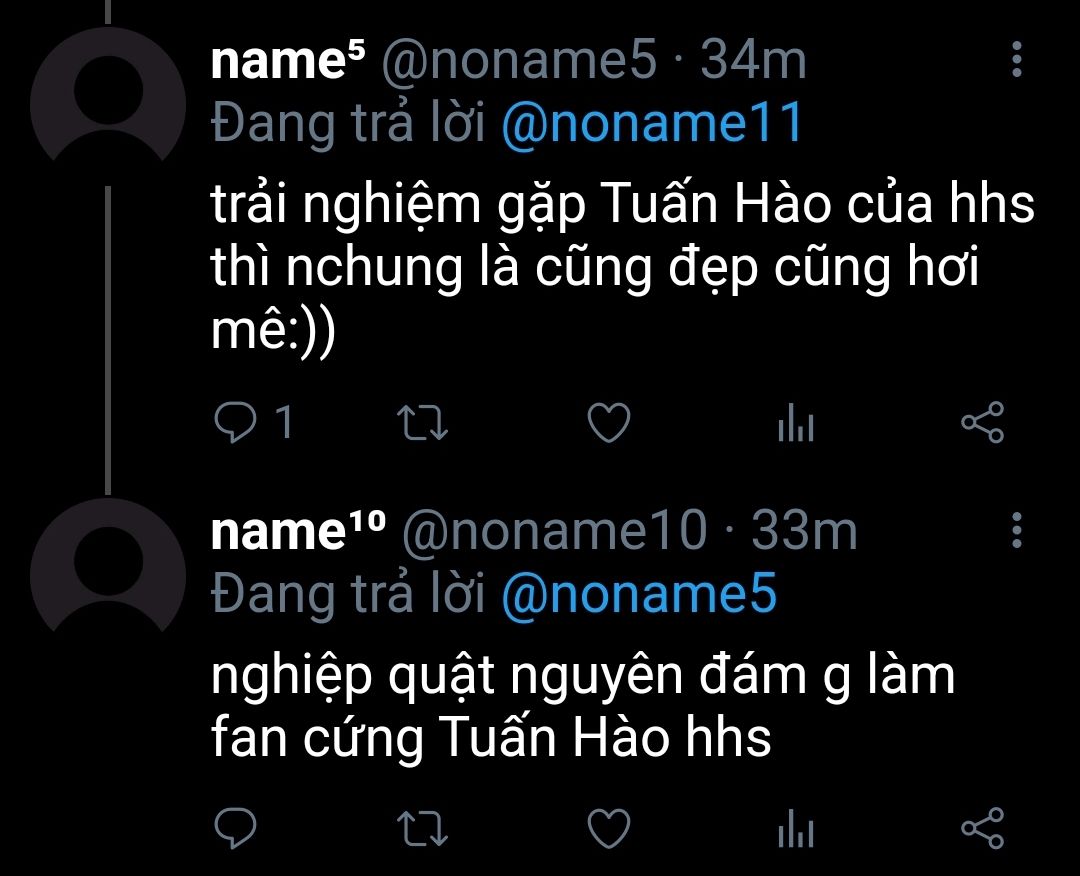Reply to noname10's tweet
The height and width of the screenshot is (876, 1080).
click(x=236, y=826)
